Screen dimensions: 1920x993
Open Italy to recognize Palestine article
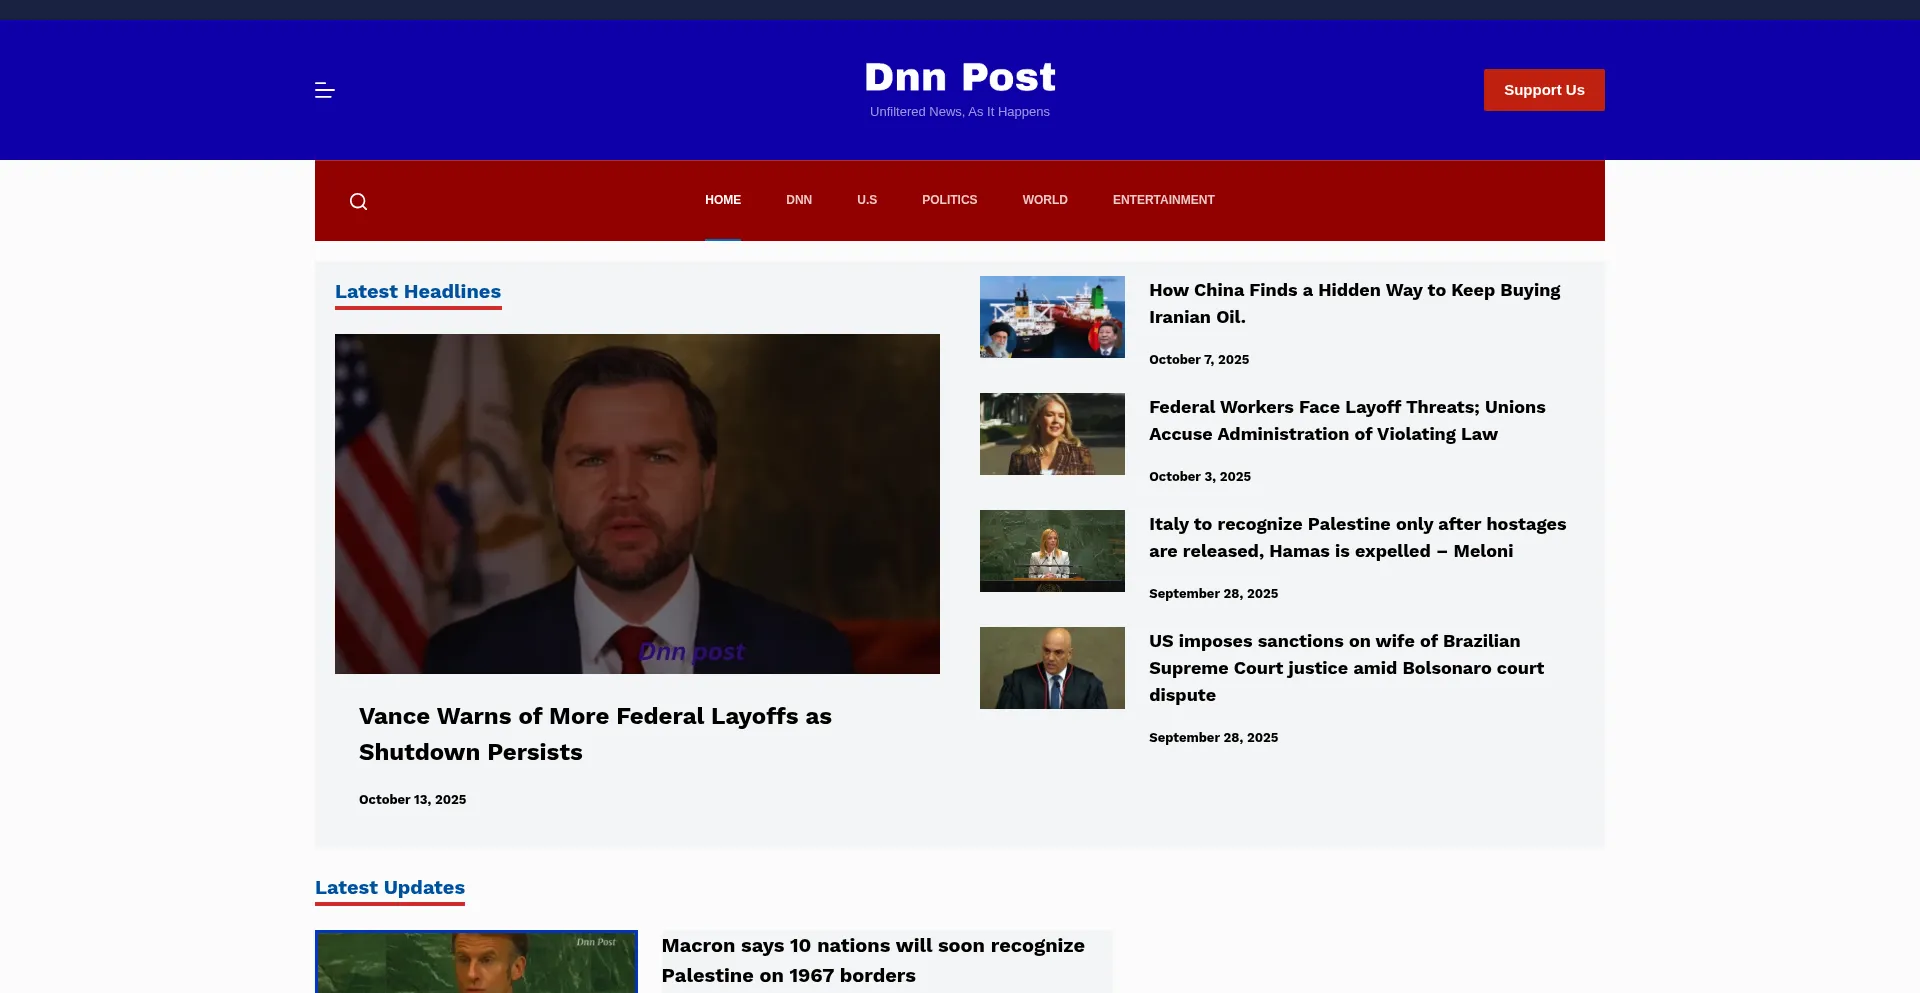(x=1357, y=537)
